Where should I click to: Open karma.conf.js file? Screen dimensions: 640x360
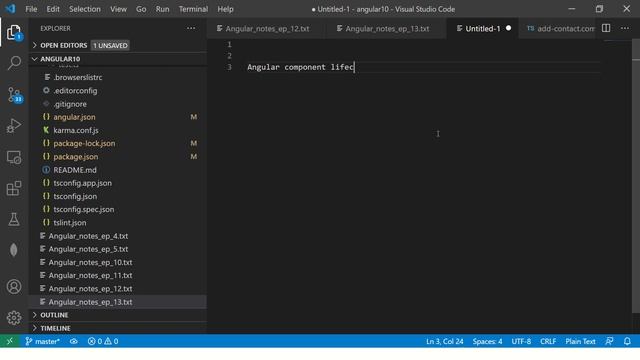coord(76,130)
